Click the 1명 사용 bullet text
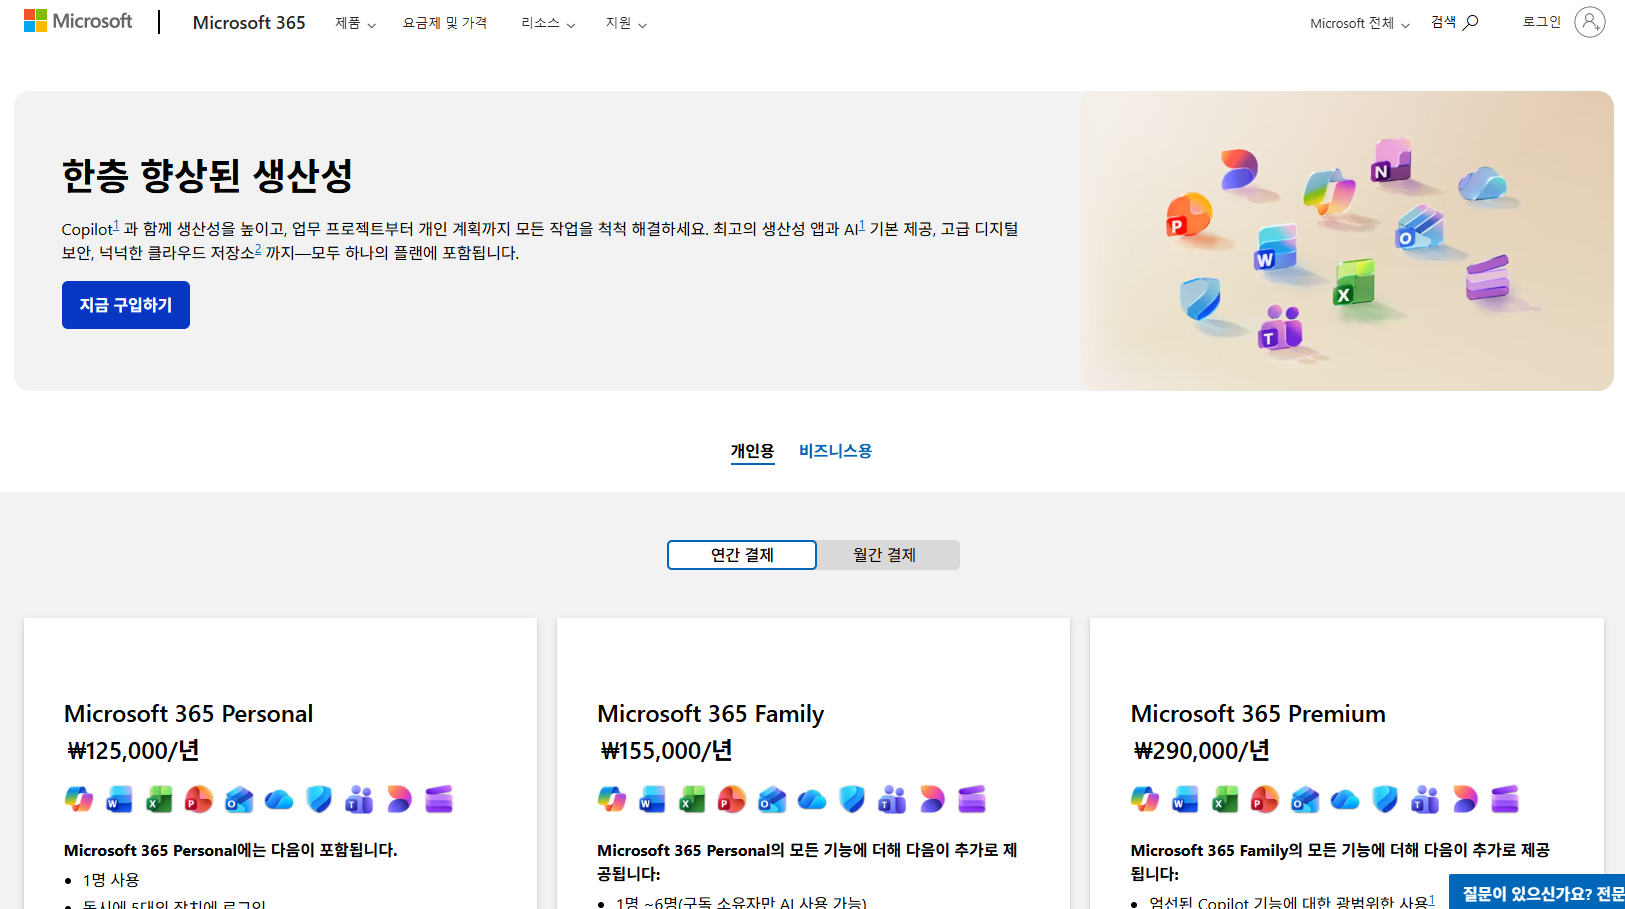 pos(111,880)
